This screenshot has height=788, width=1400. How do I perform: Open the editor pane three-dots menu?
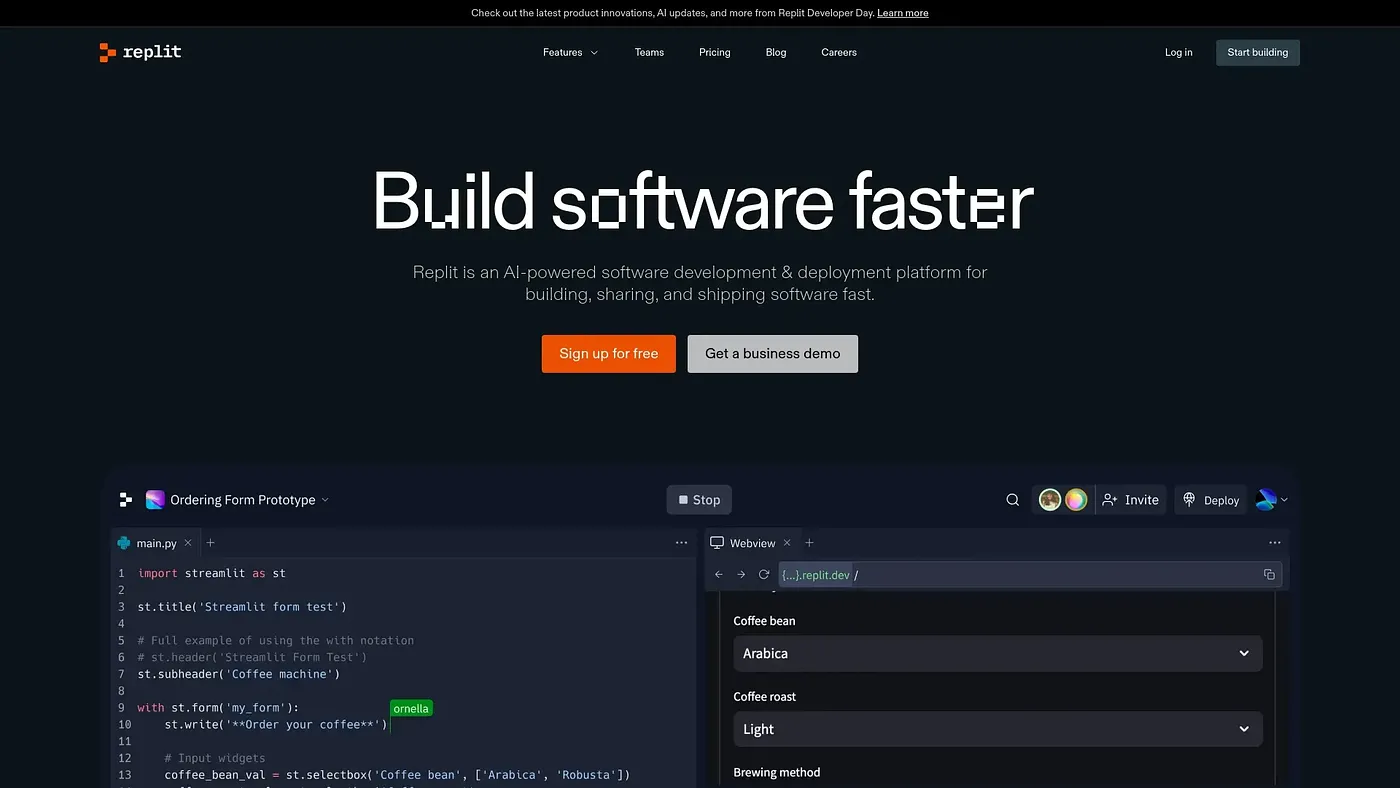click(x=682, y=543)
